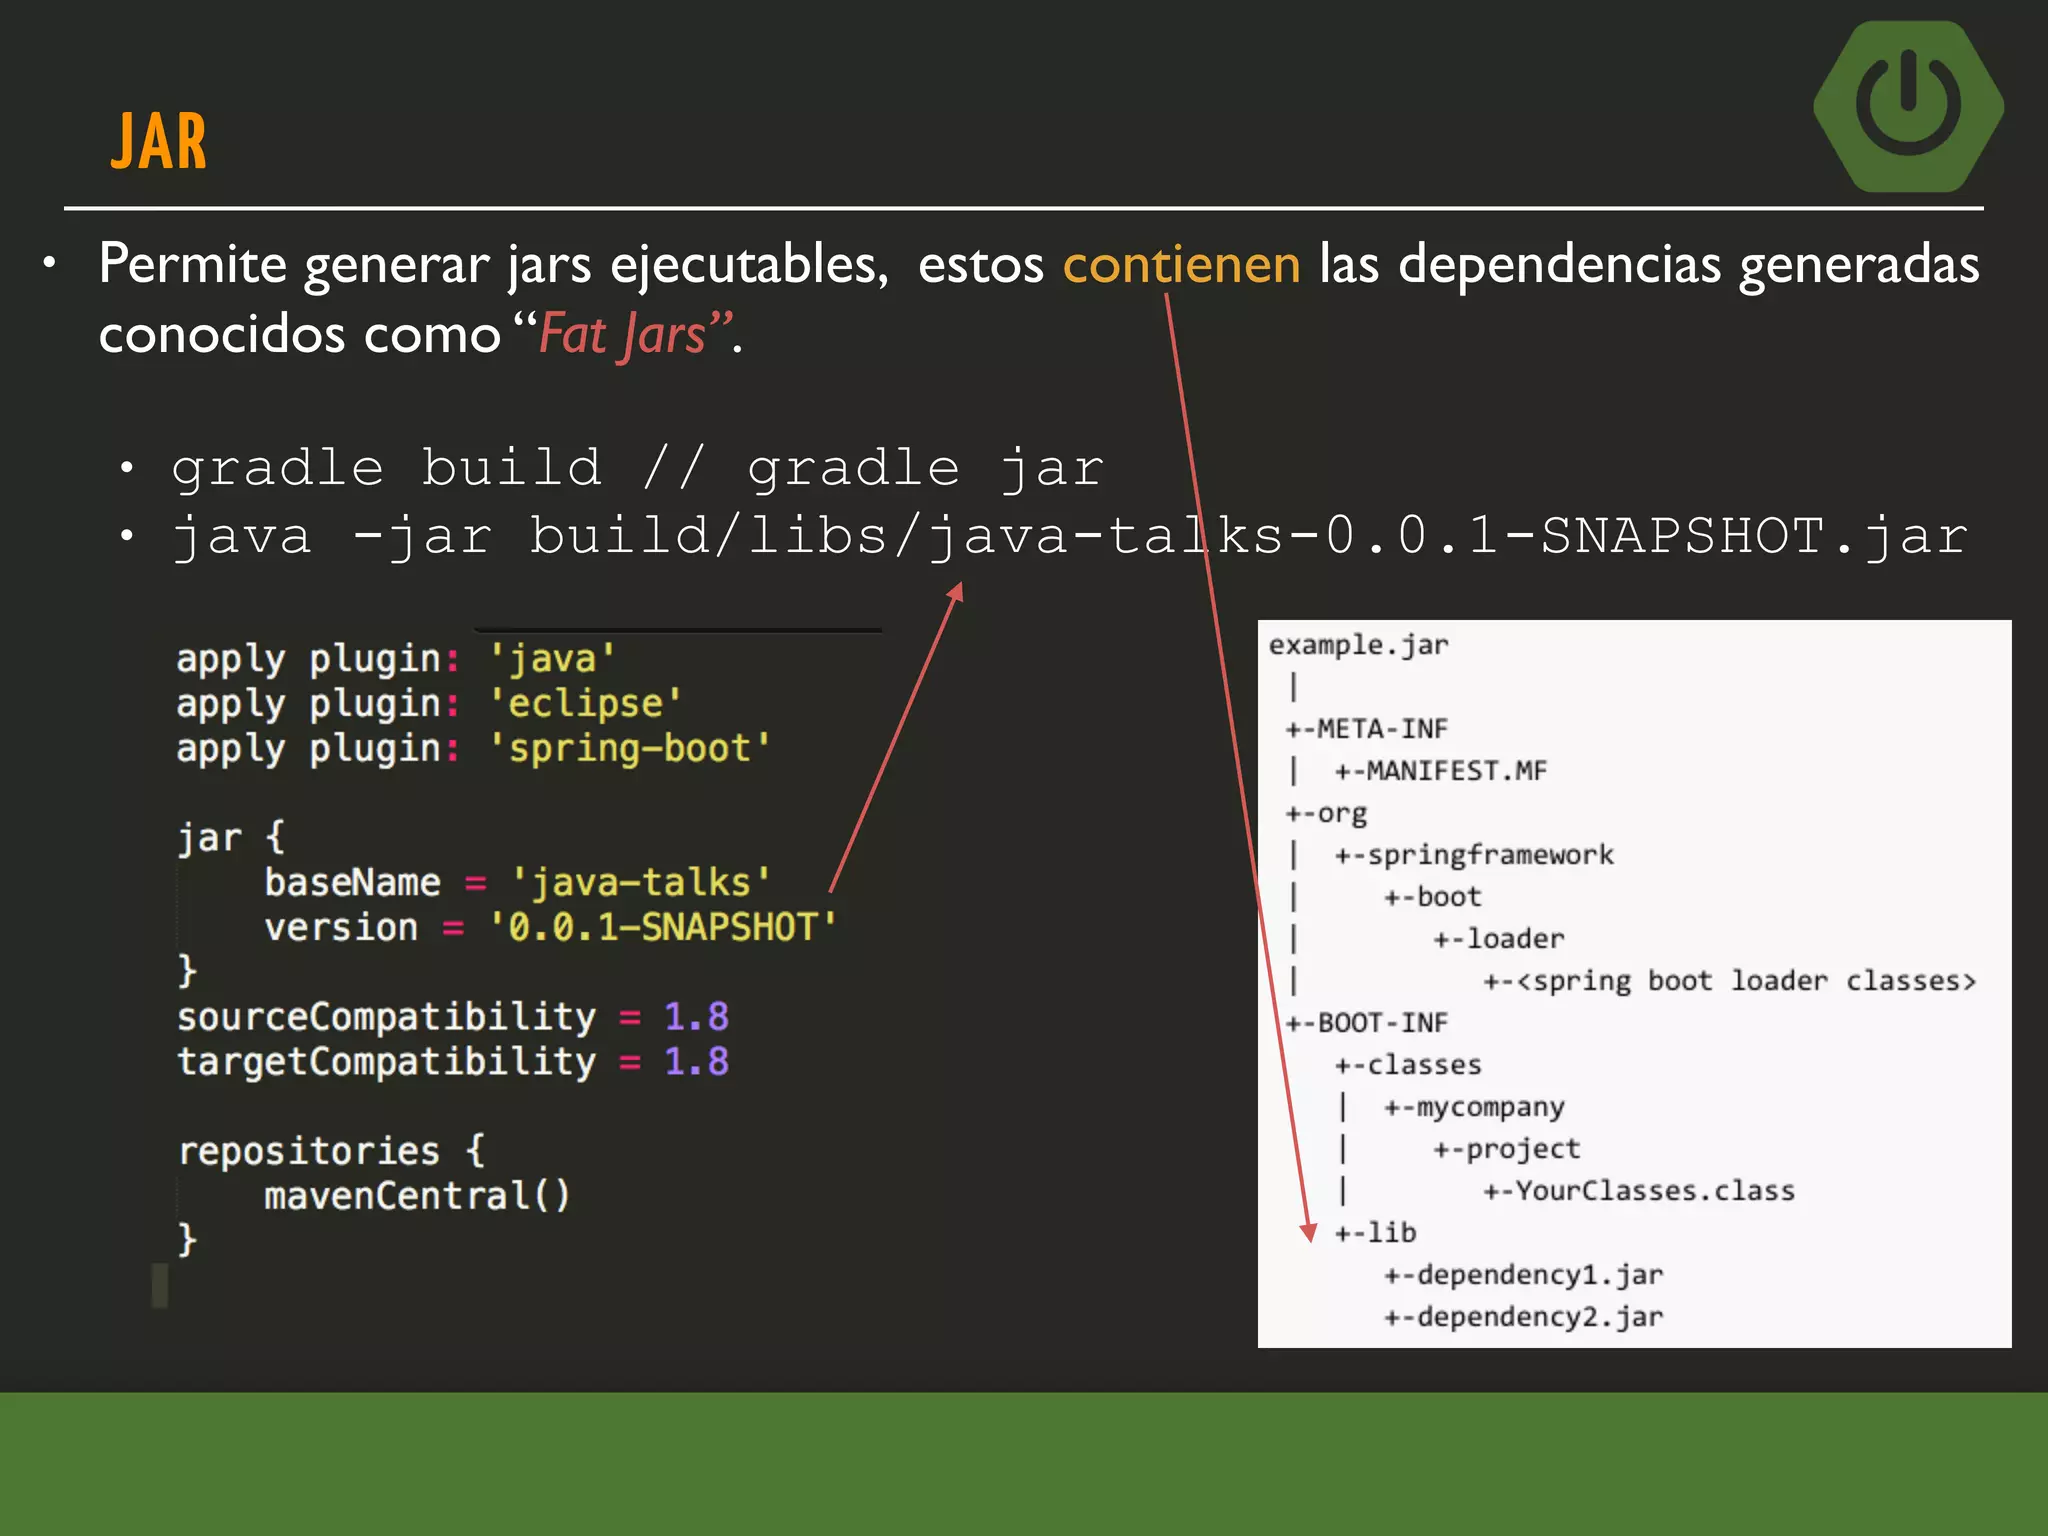Select the project tree node
The width and height of the screenshot is (2048, 1536).
(1507, 1150)
